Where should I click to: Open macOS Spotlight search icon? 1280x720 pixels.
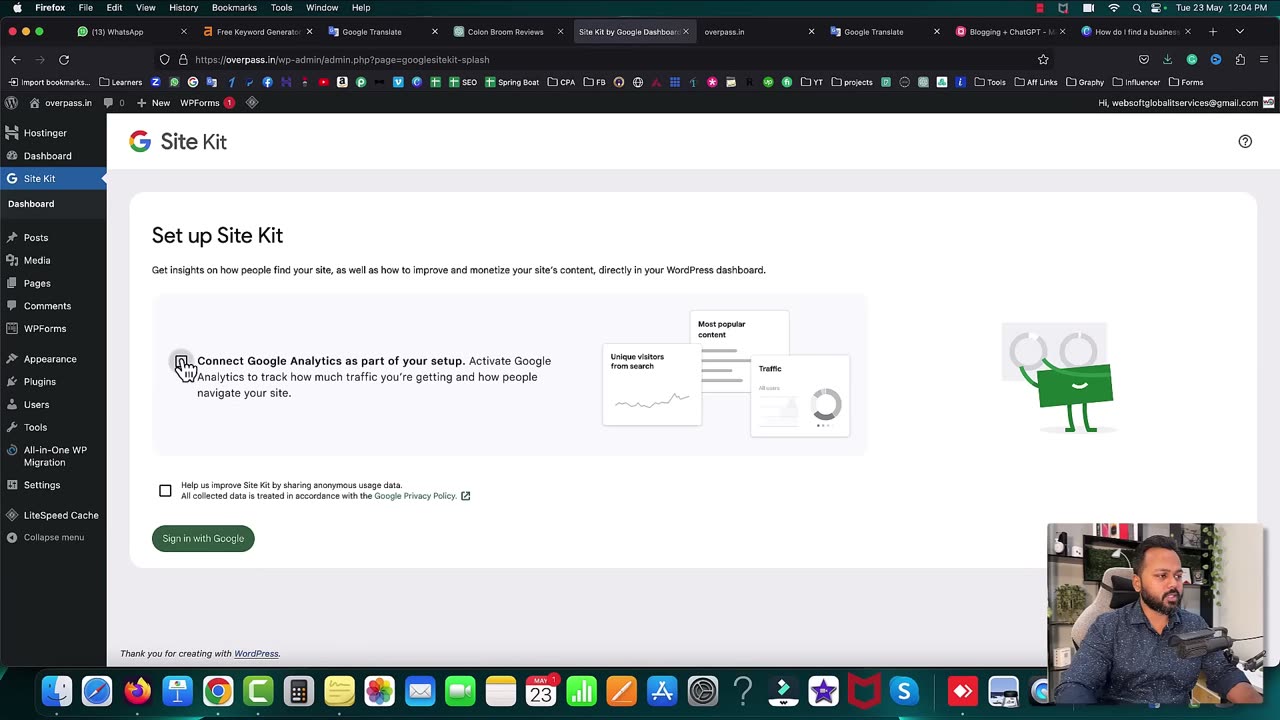click(x=1137, y=8)
